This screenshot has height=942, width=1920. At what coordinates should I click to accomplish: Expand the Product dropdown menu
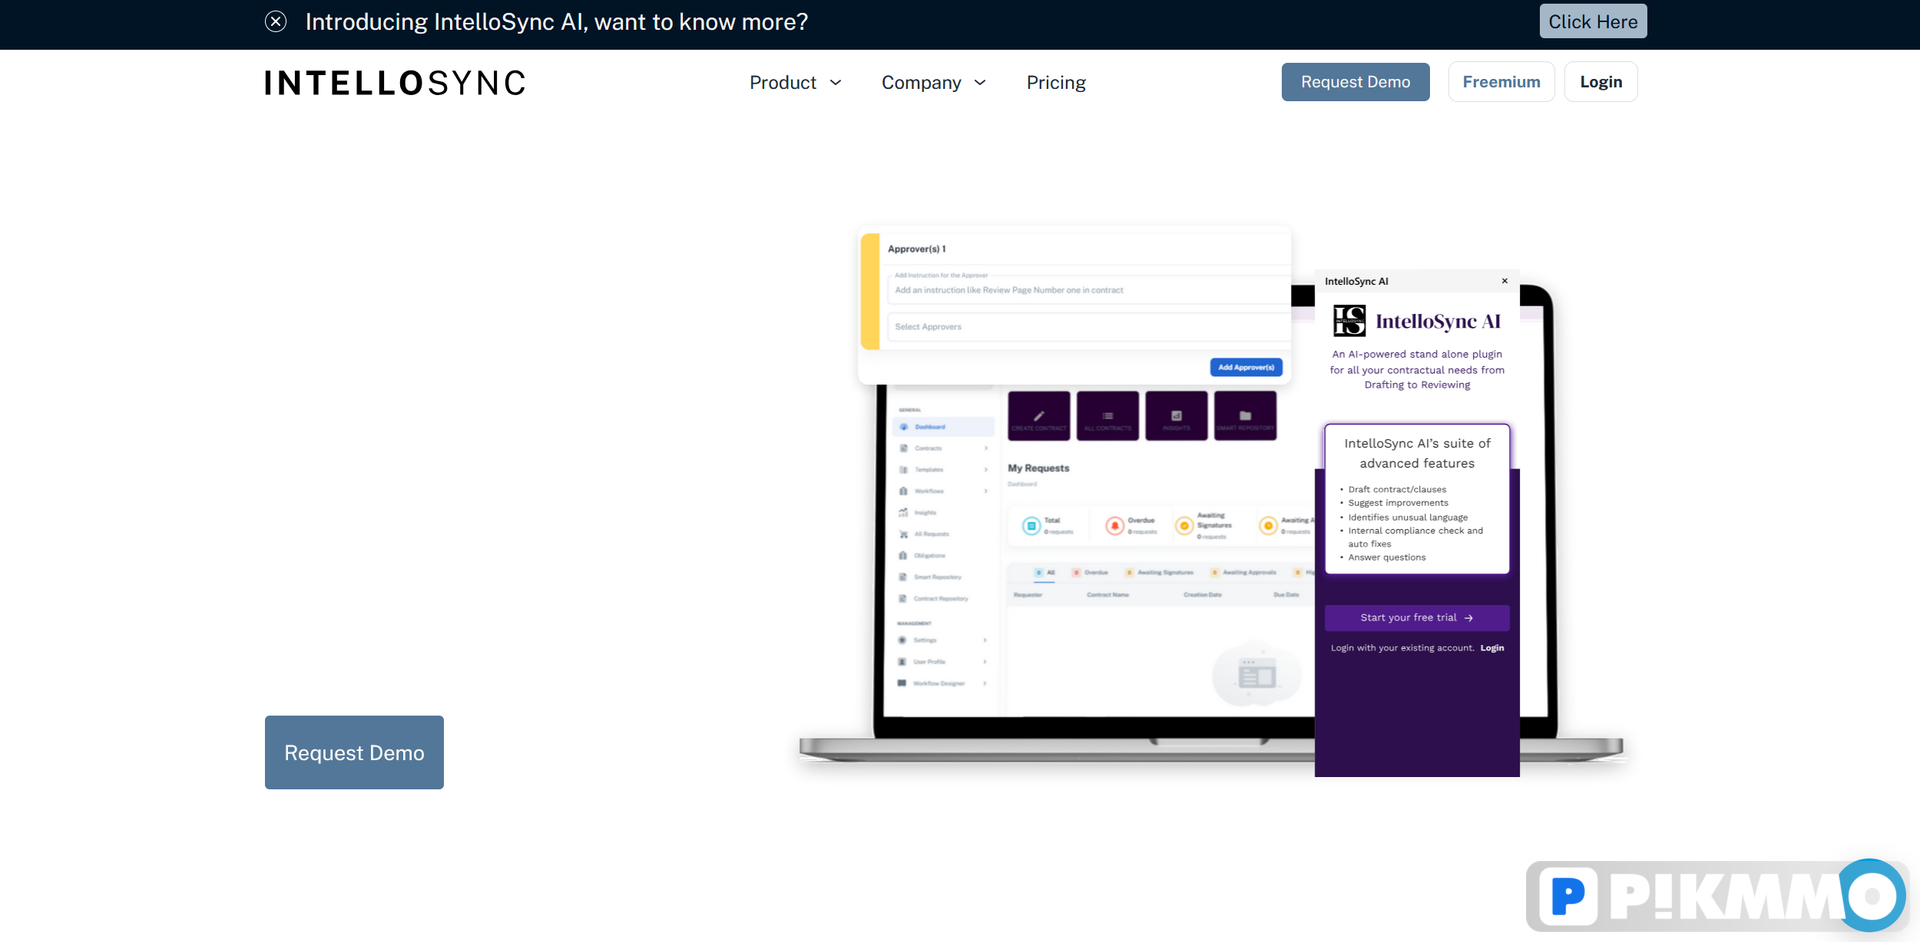coord(796,83)
